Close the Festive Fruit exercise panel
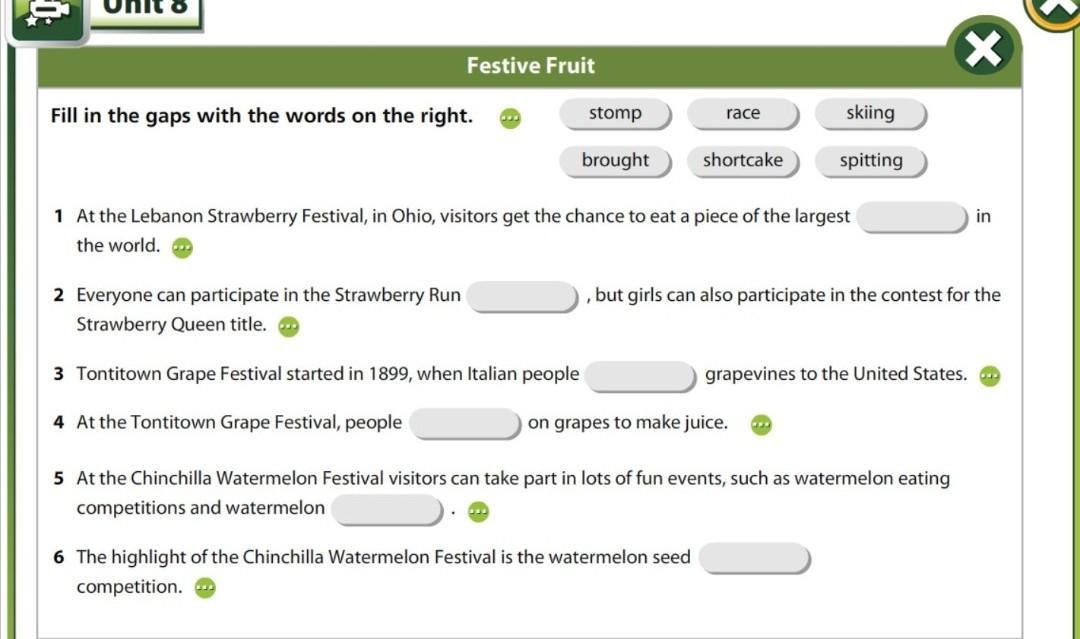This screenshot has height=639, width=1080. click(x=984, y=50)
